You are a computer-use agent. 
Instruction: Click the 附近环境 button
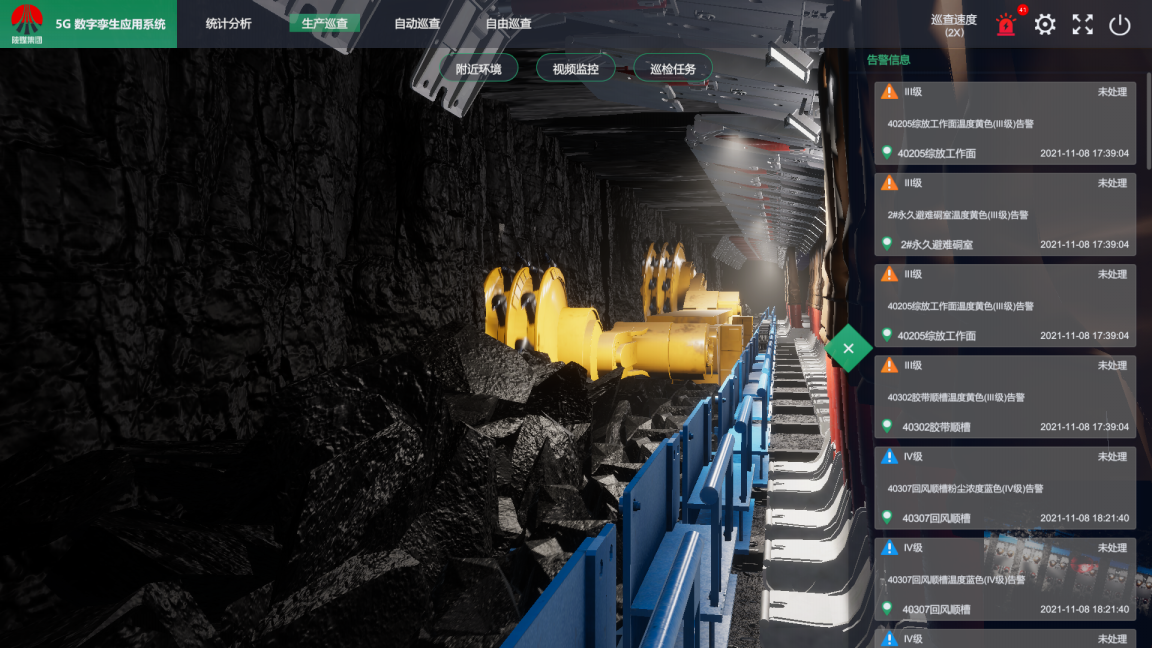478,69
